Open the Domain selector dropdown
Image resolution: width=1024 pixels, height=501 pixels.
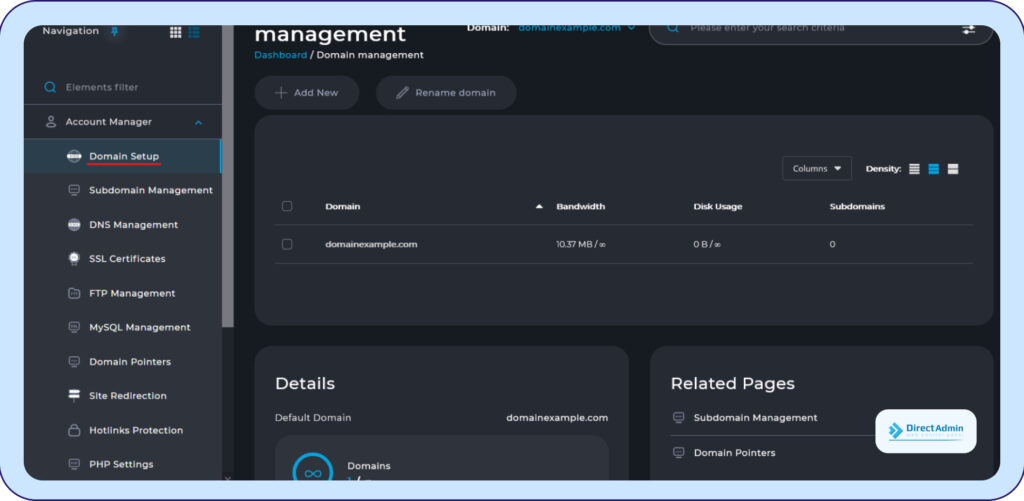(577, 28)
